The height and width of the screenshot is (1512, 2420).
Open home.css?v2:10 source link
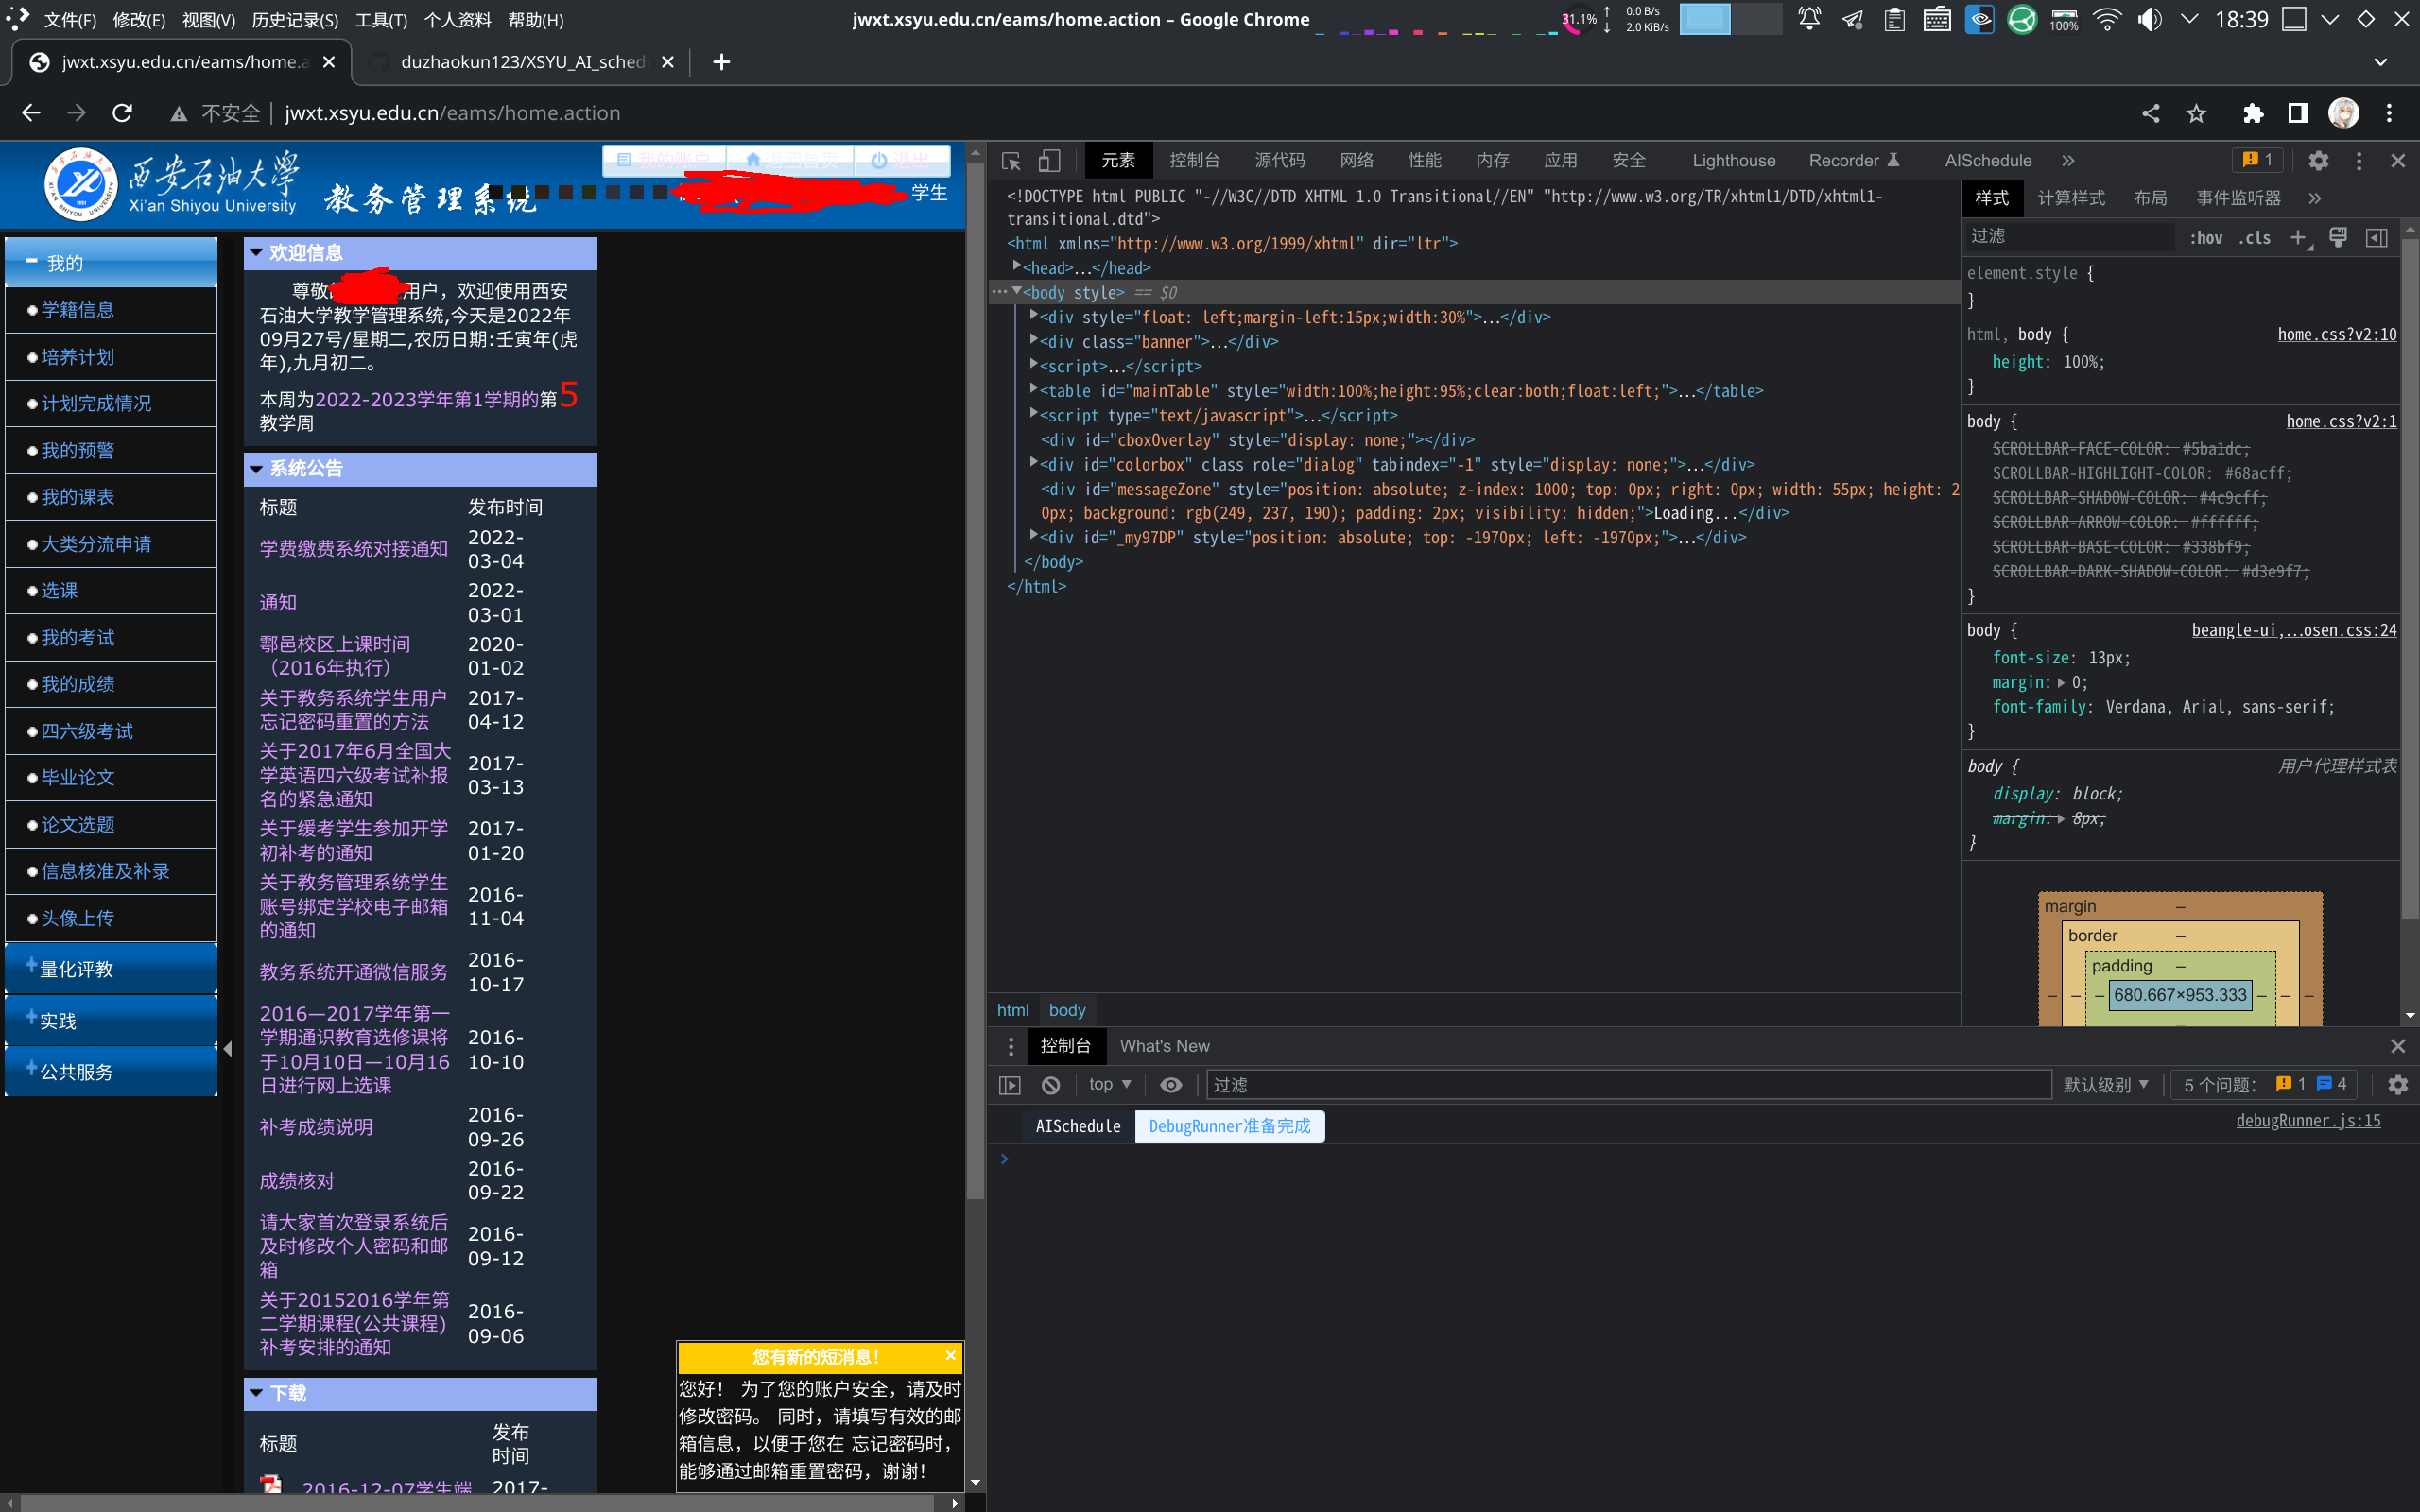[2337, 334]
